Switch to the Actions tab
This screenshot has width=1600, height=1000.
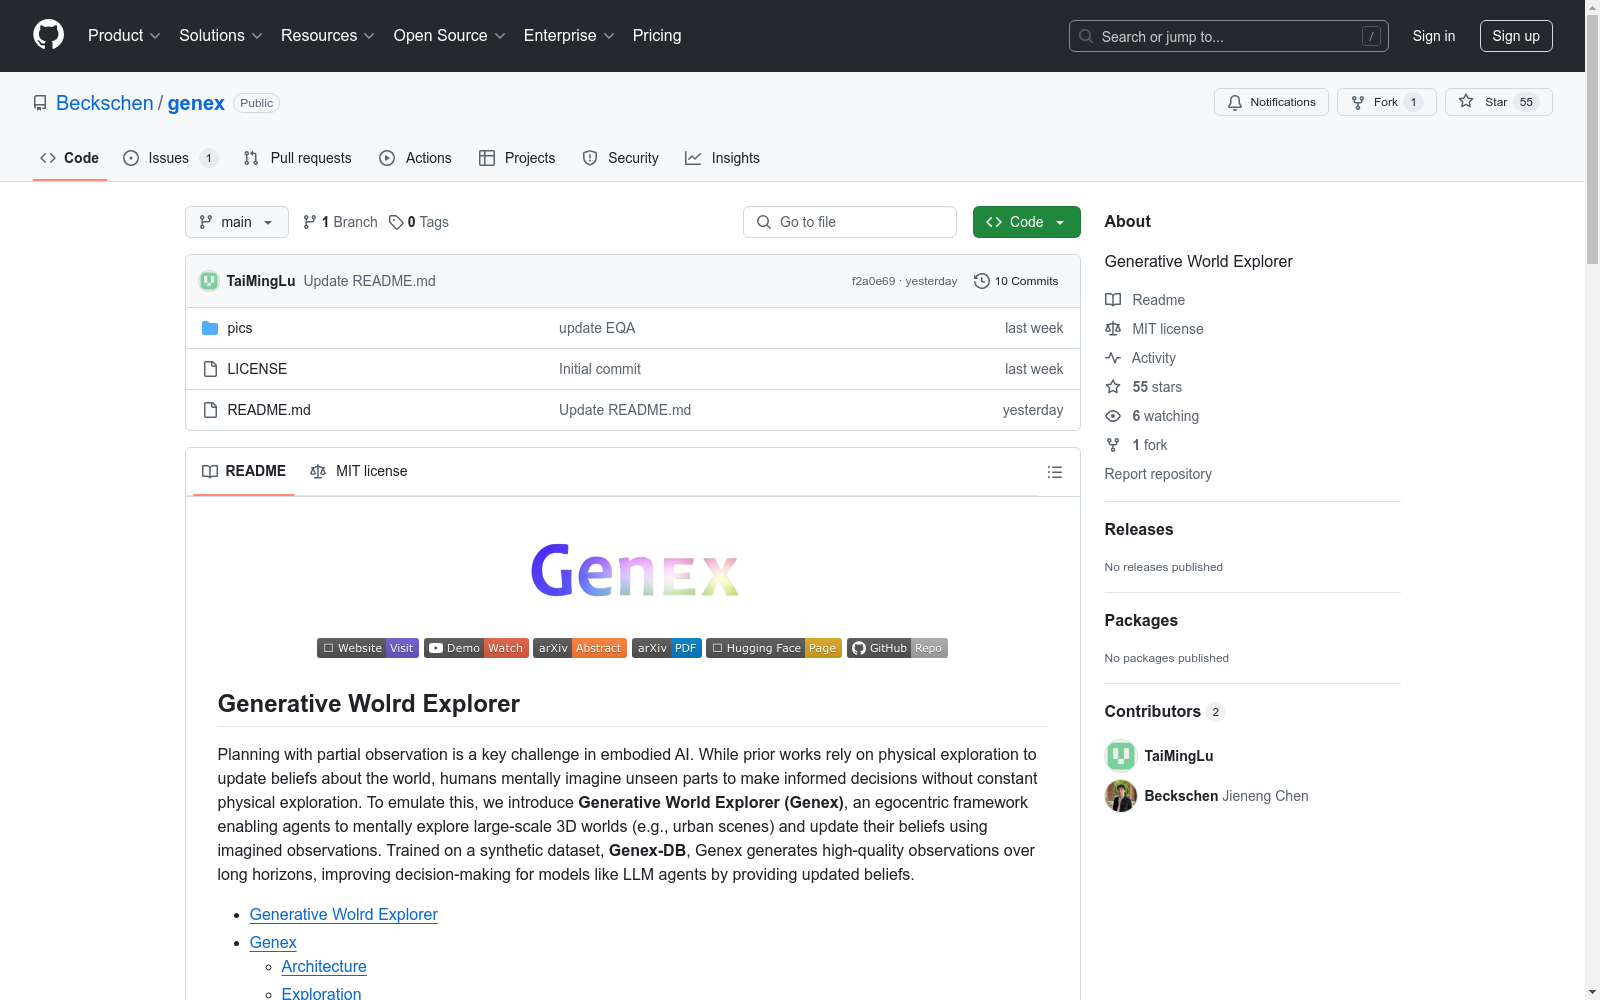[x=415, y=158]
